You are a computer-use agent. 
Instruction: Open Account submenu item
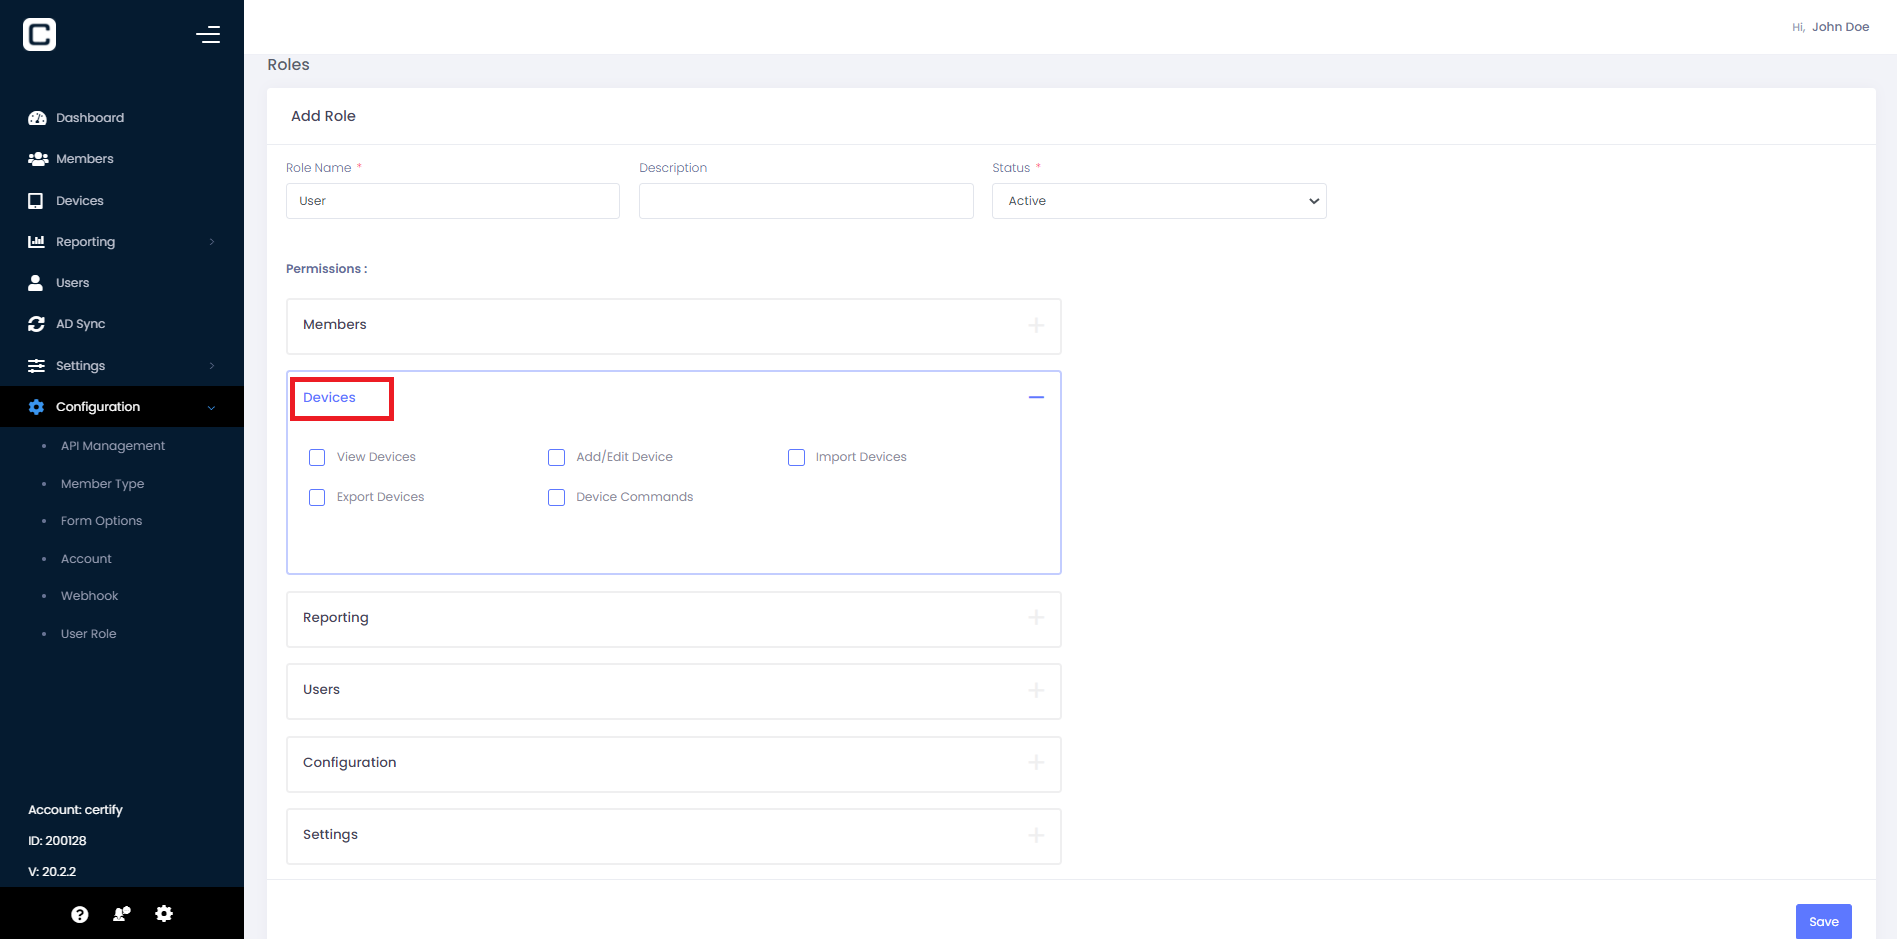click(86, 559)
